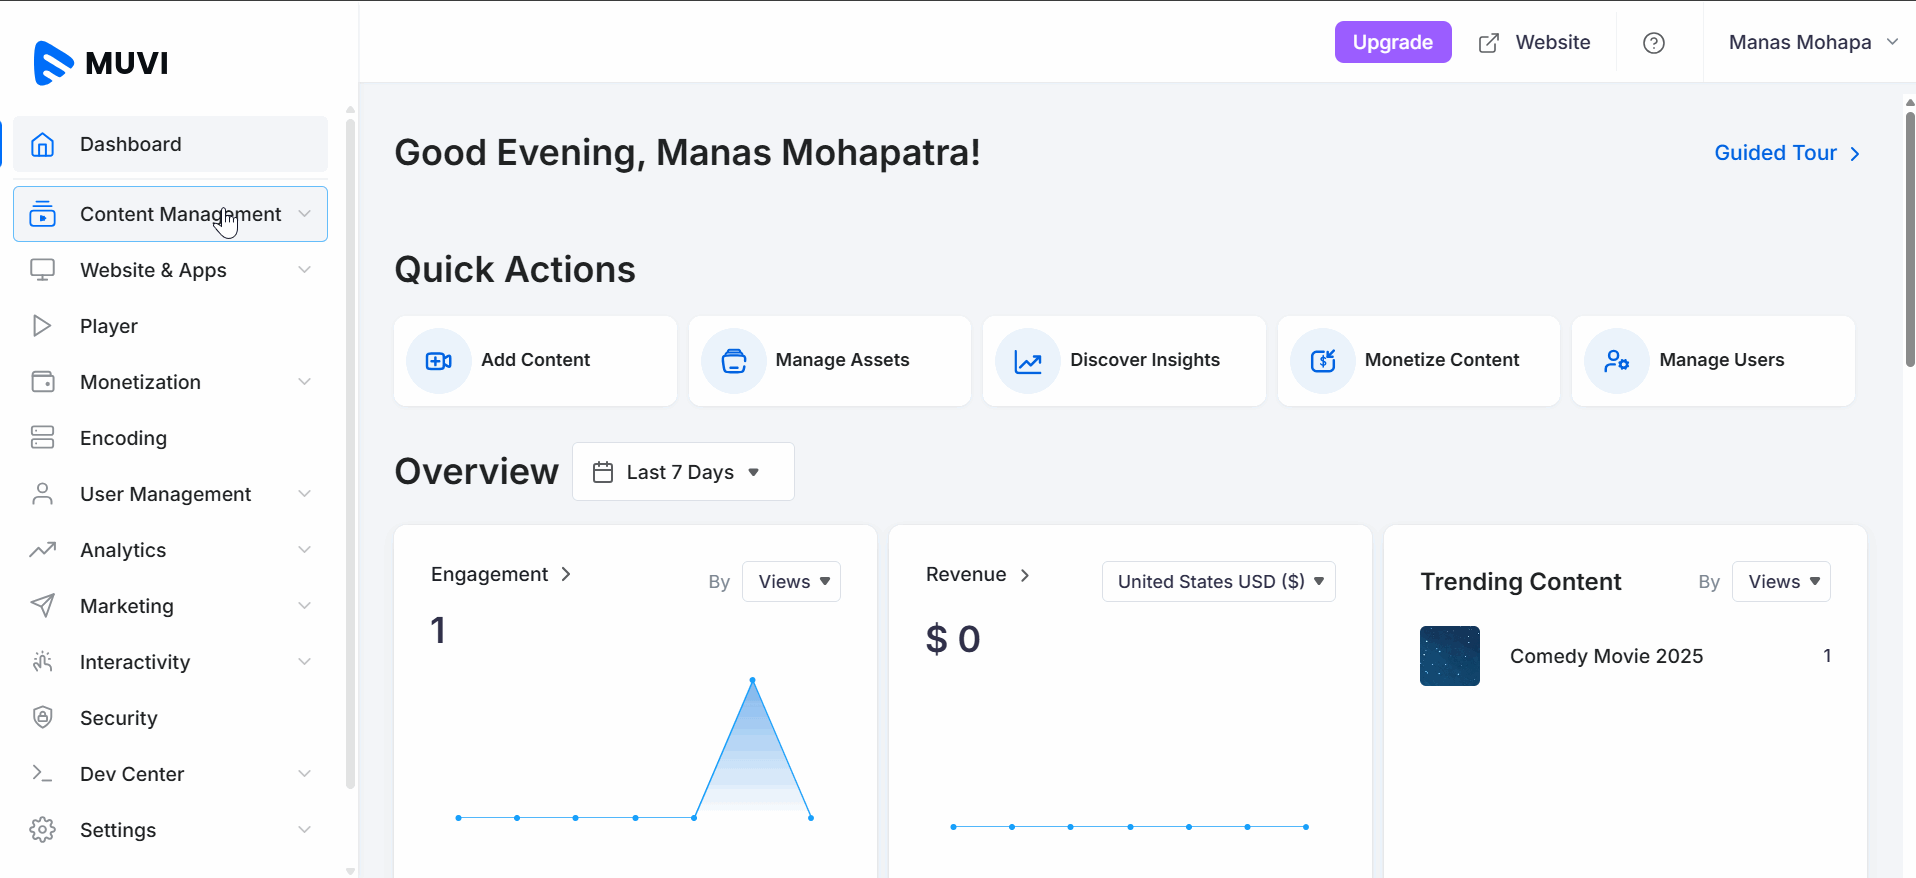Click the Add Content camera icon

coord(438,361)
